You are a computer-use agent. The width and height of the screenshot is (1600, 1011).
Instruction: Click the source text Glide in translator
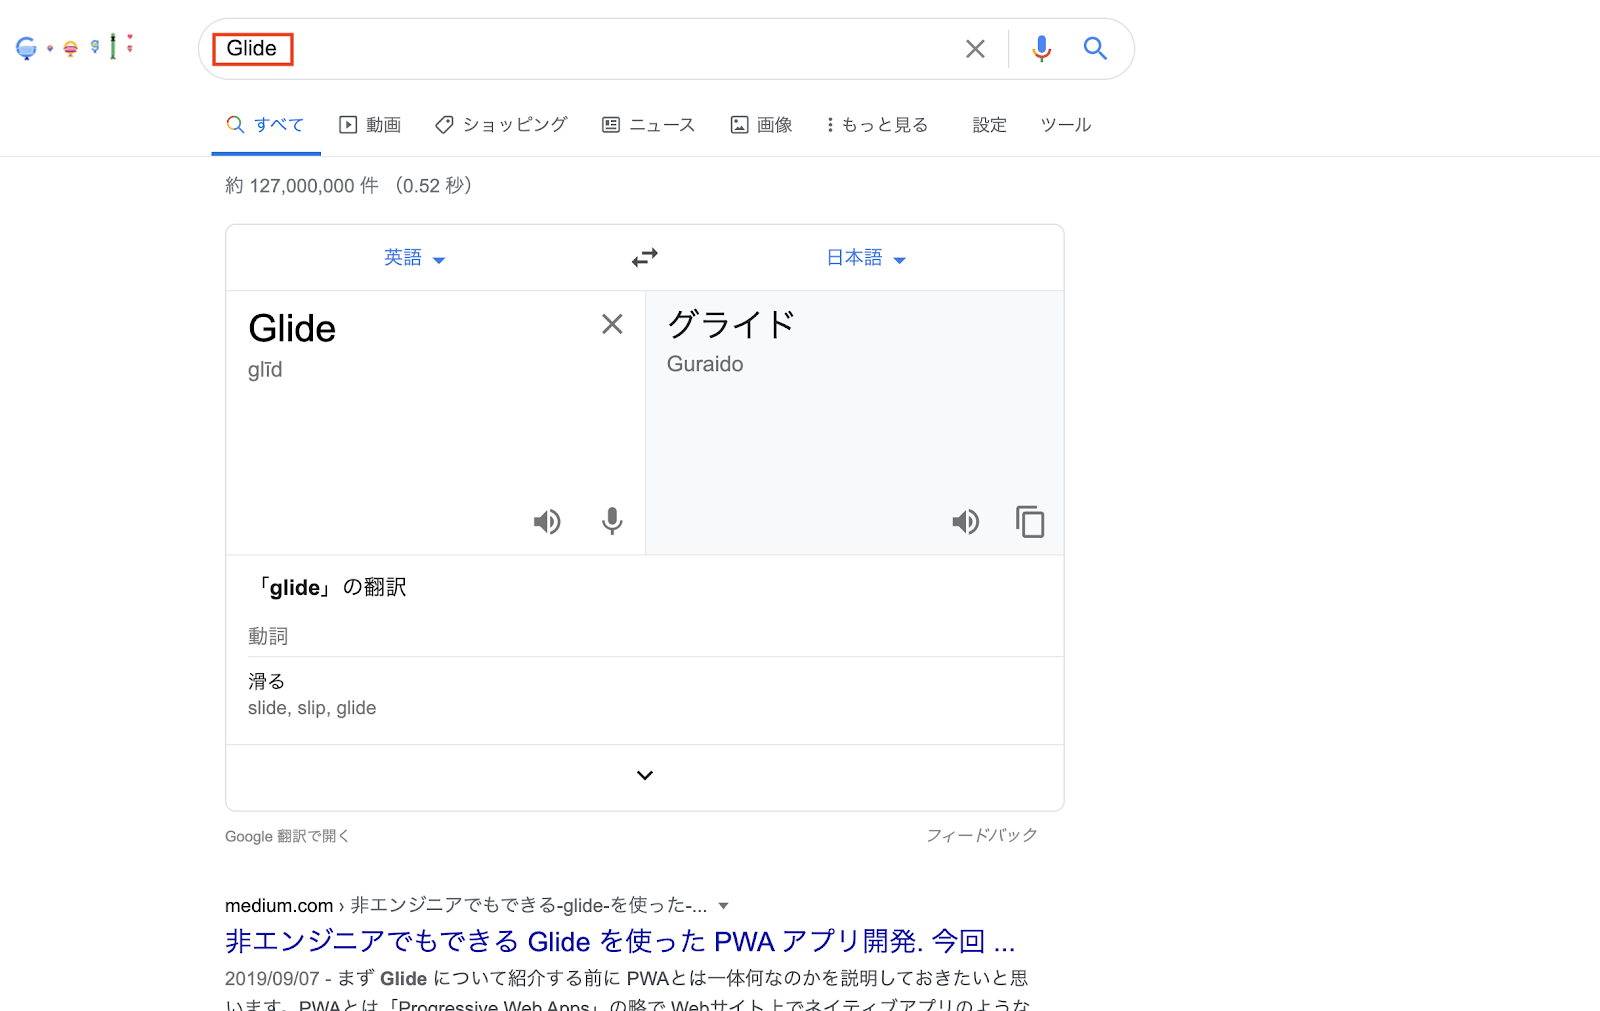pyautogui.click(x=292, y=328)
